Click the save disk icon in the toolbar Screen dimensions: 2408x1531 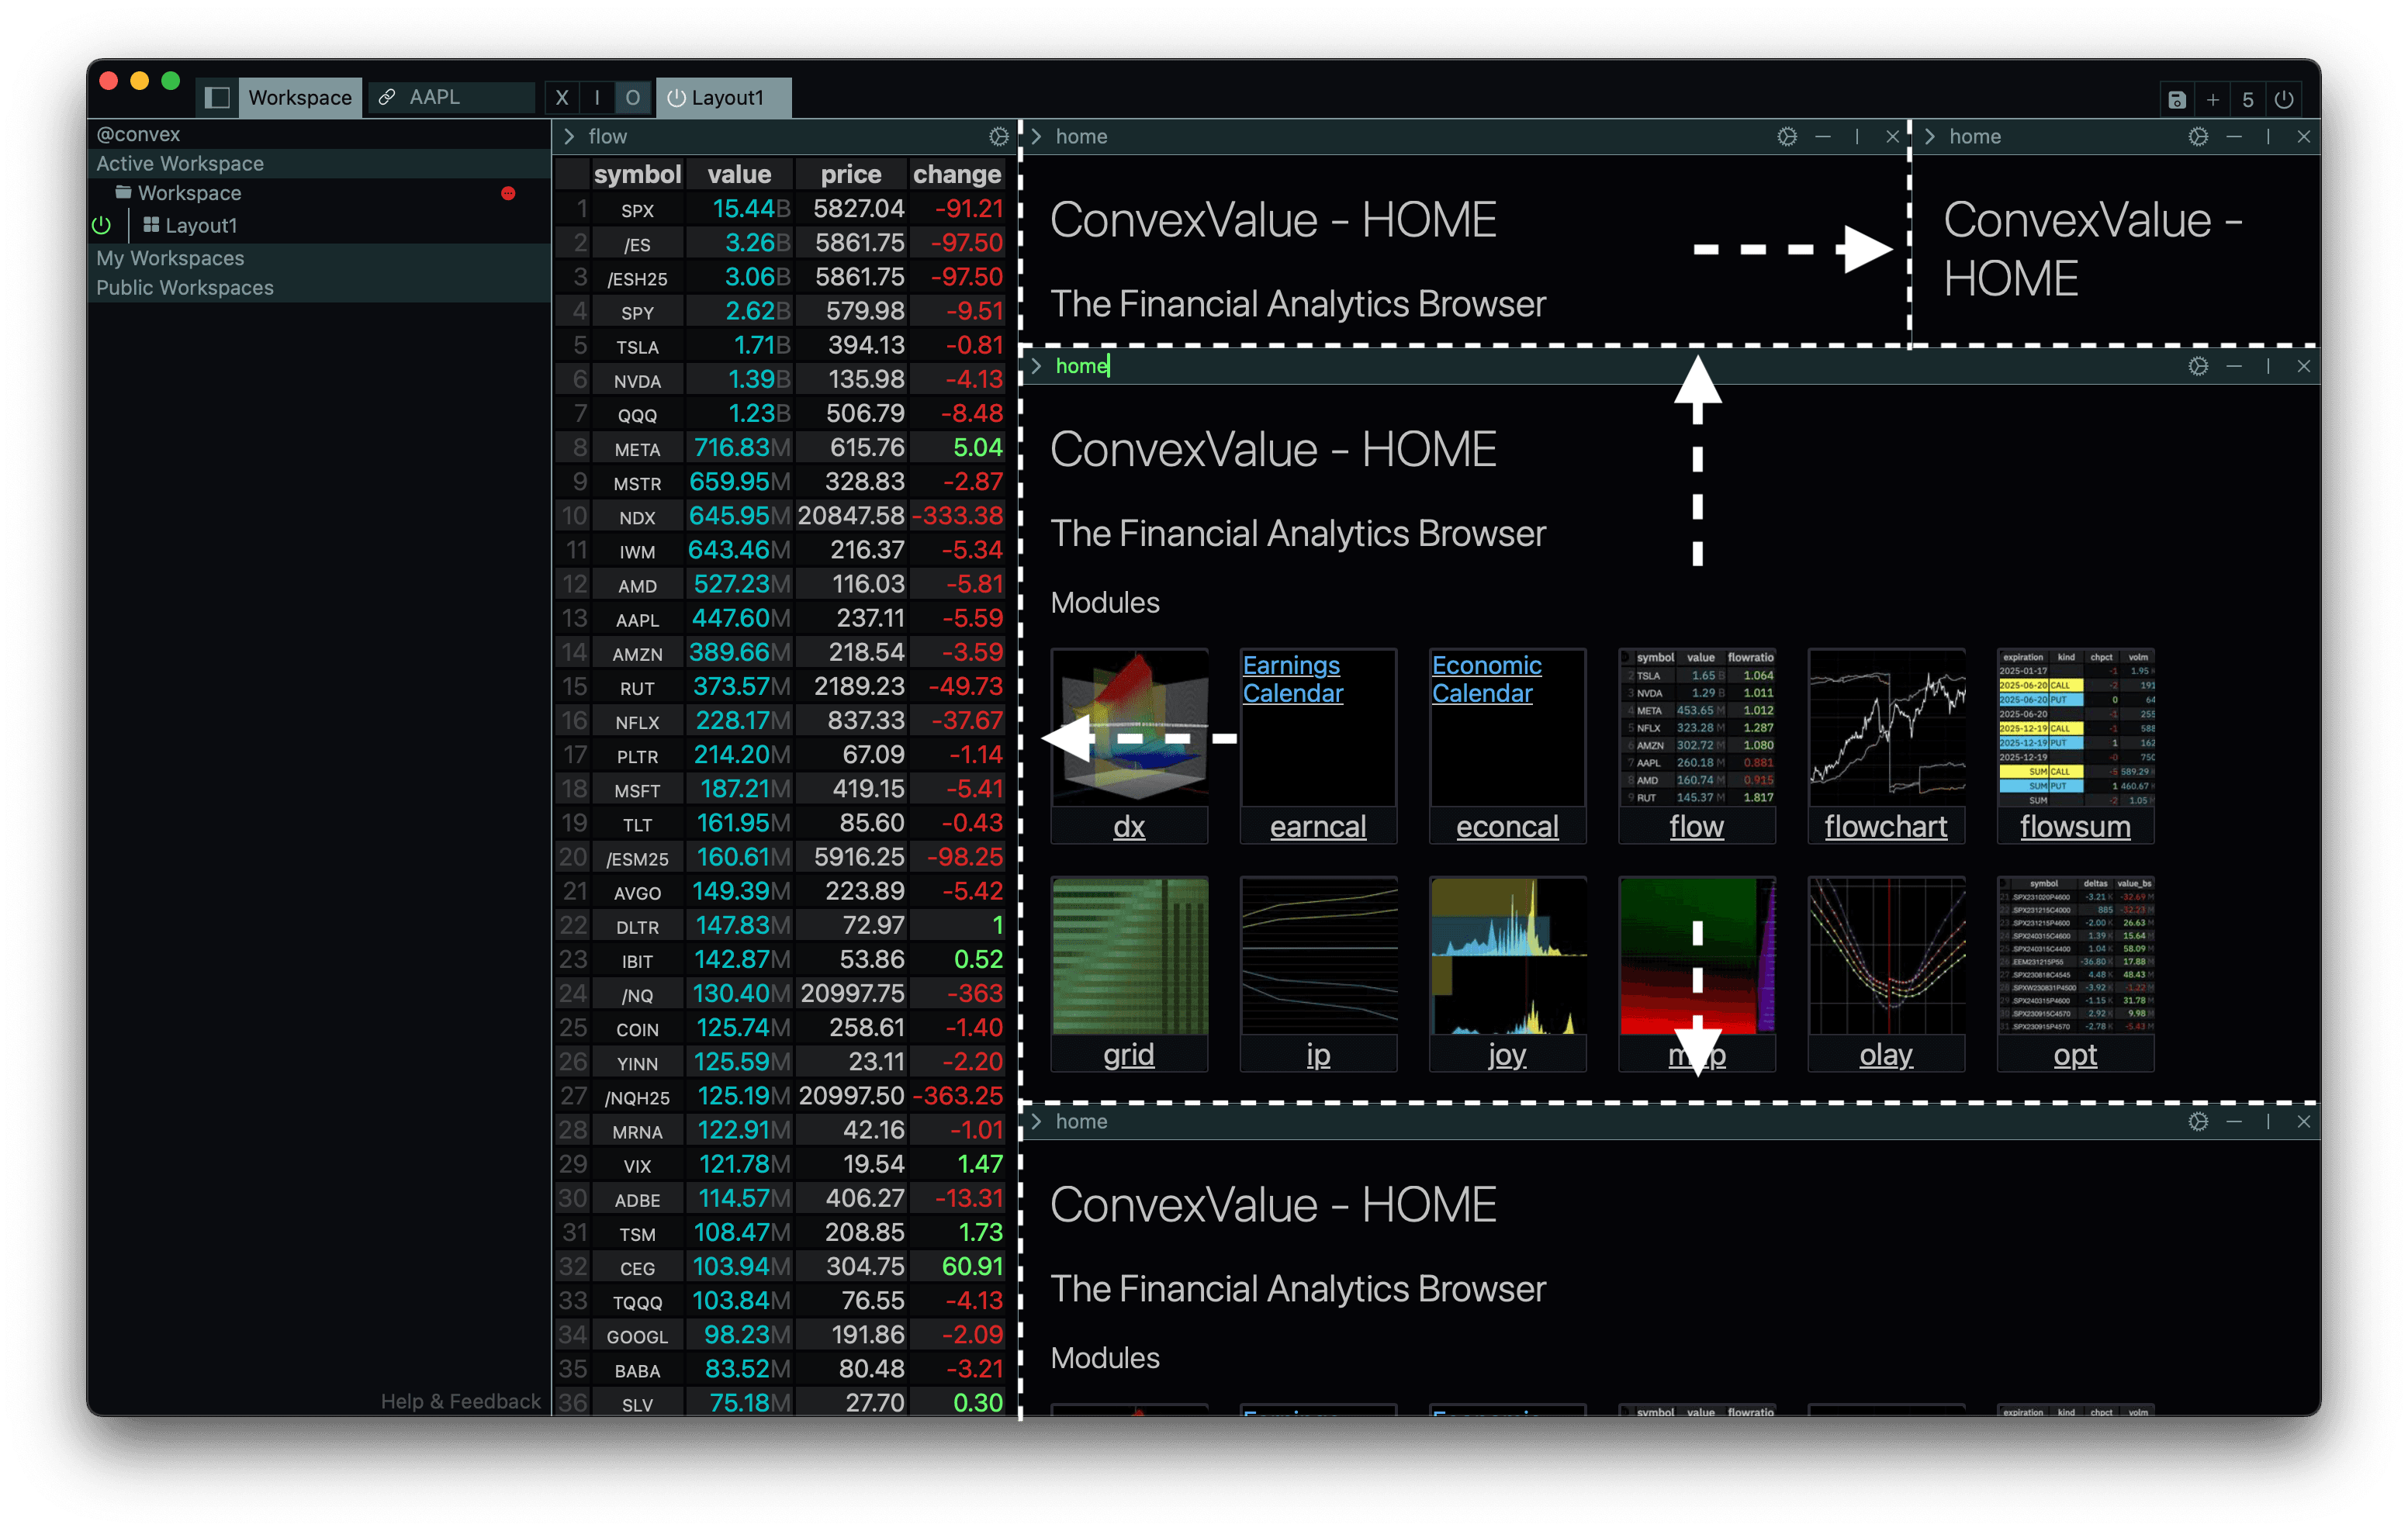2177,99
